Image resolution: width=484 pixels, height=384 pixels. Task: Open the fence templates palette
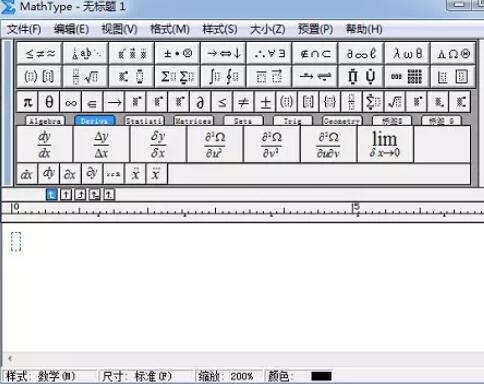(x=39, y=77)
